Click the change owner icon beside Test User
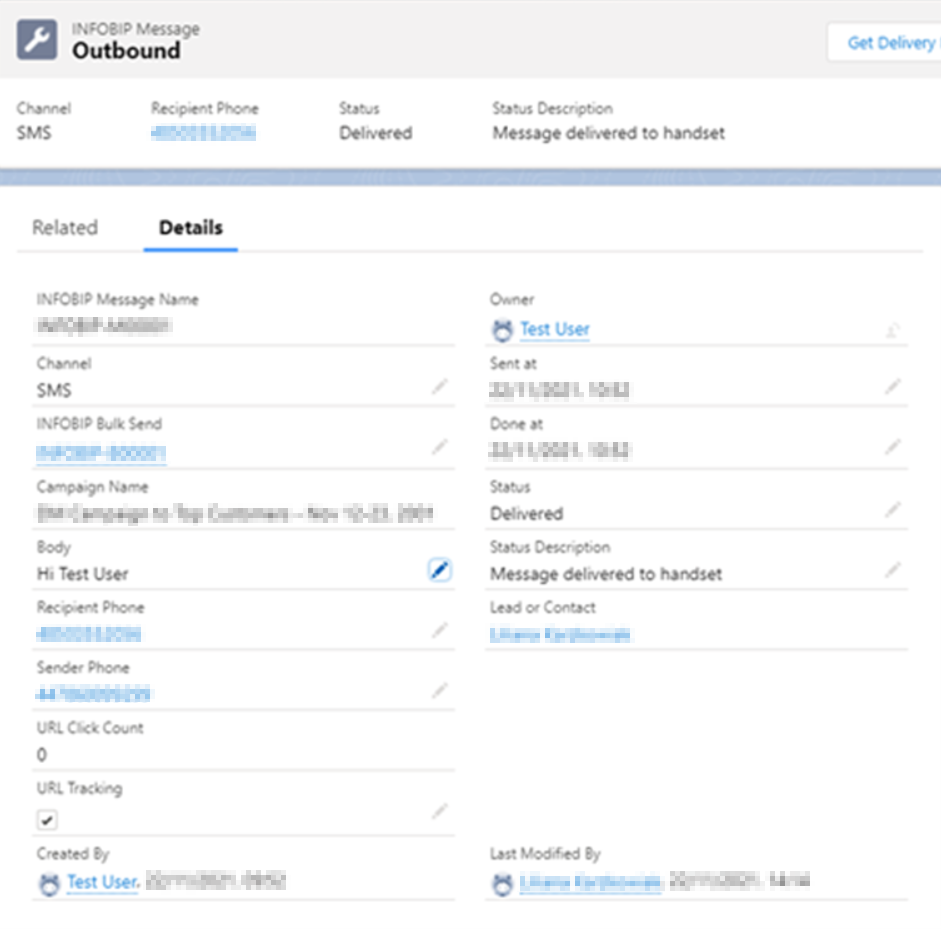This screenshot has height=929, width=941. coord(892,329)
